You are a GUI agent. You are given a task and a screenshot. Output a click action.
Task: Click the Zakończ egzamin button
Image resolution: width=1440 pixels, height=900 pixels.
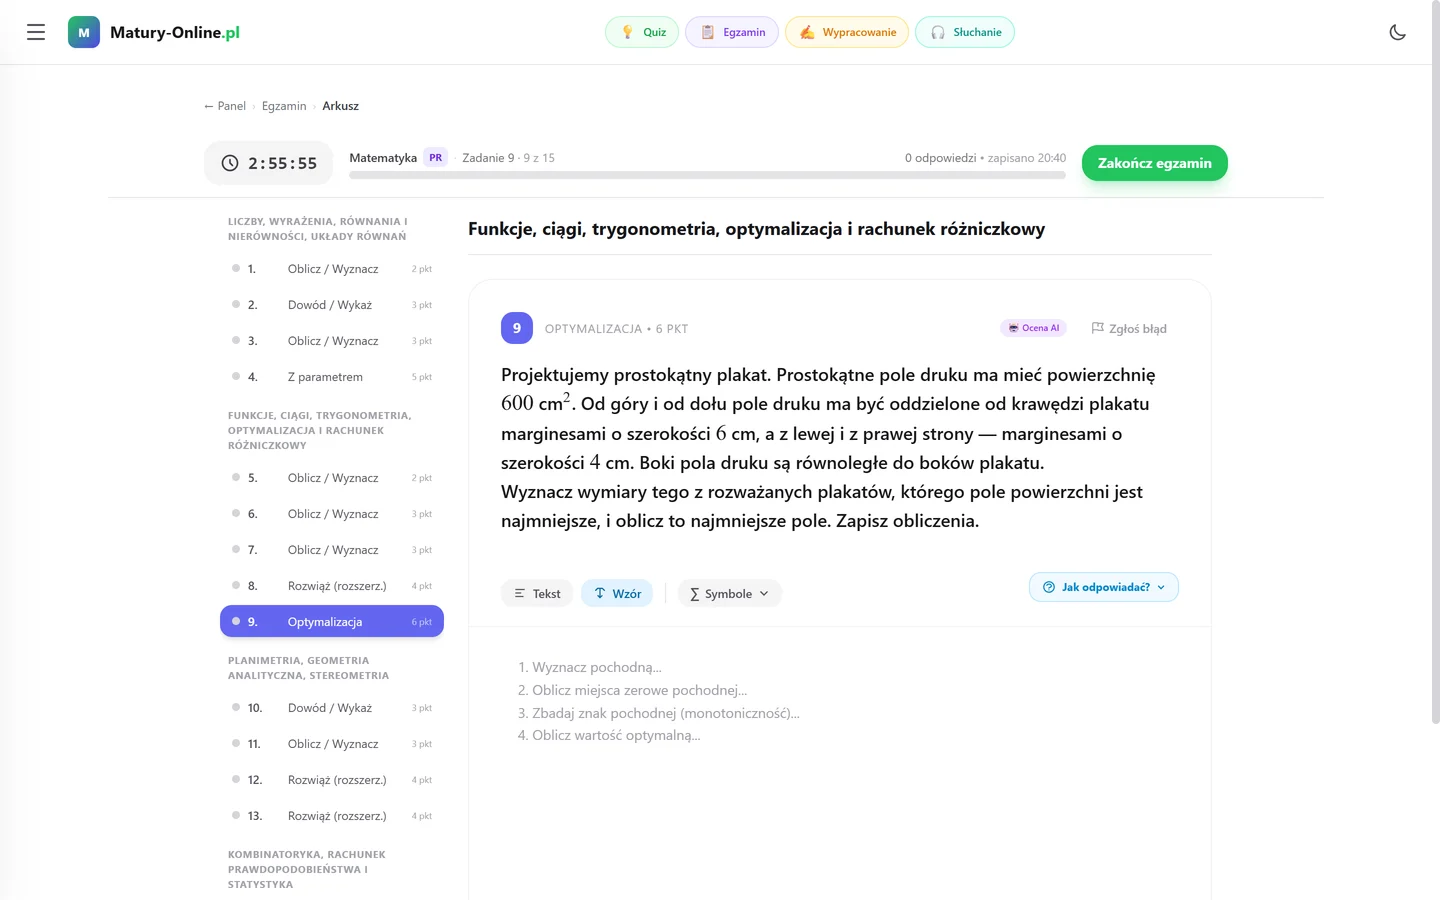1155,163
